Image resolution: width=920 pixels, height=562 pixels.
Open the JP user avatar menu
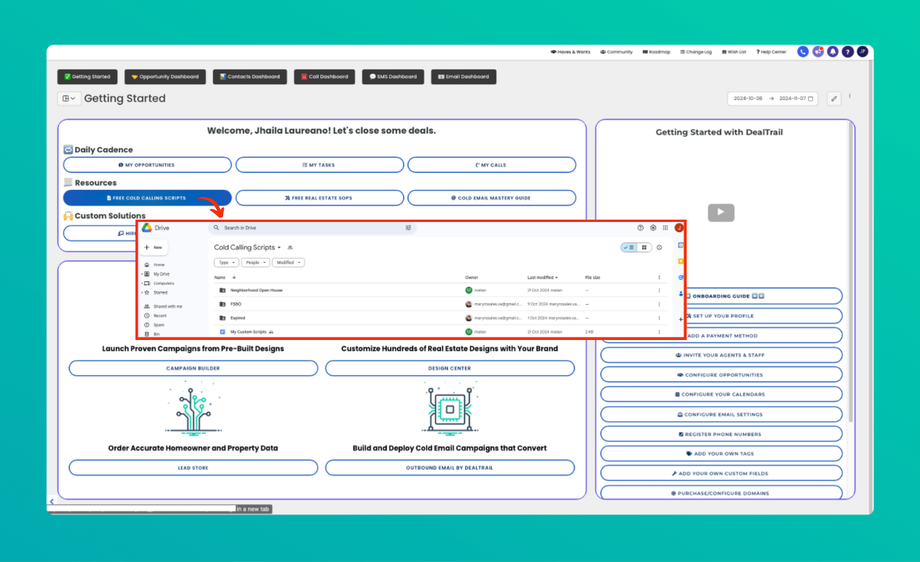[x=862, y=52]
